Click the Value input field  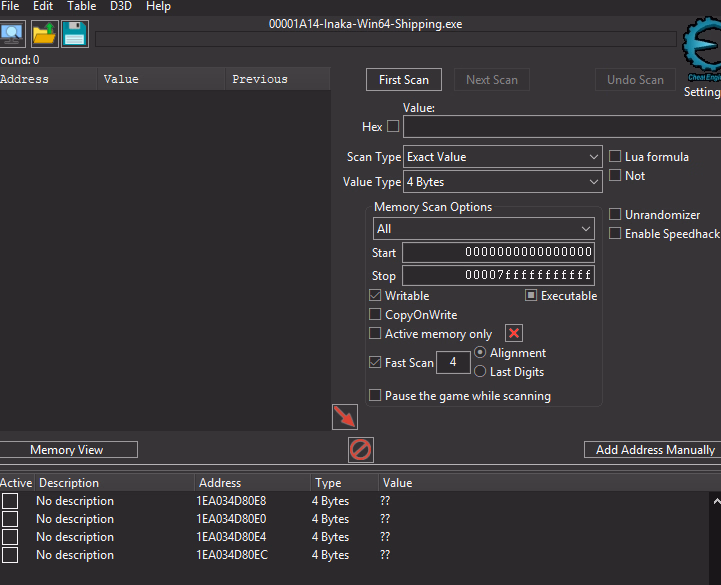[x=560, y=127]
